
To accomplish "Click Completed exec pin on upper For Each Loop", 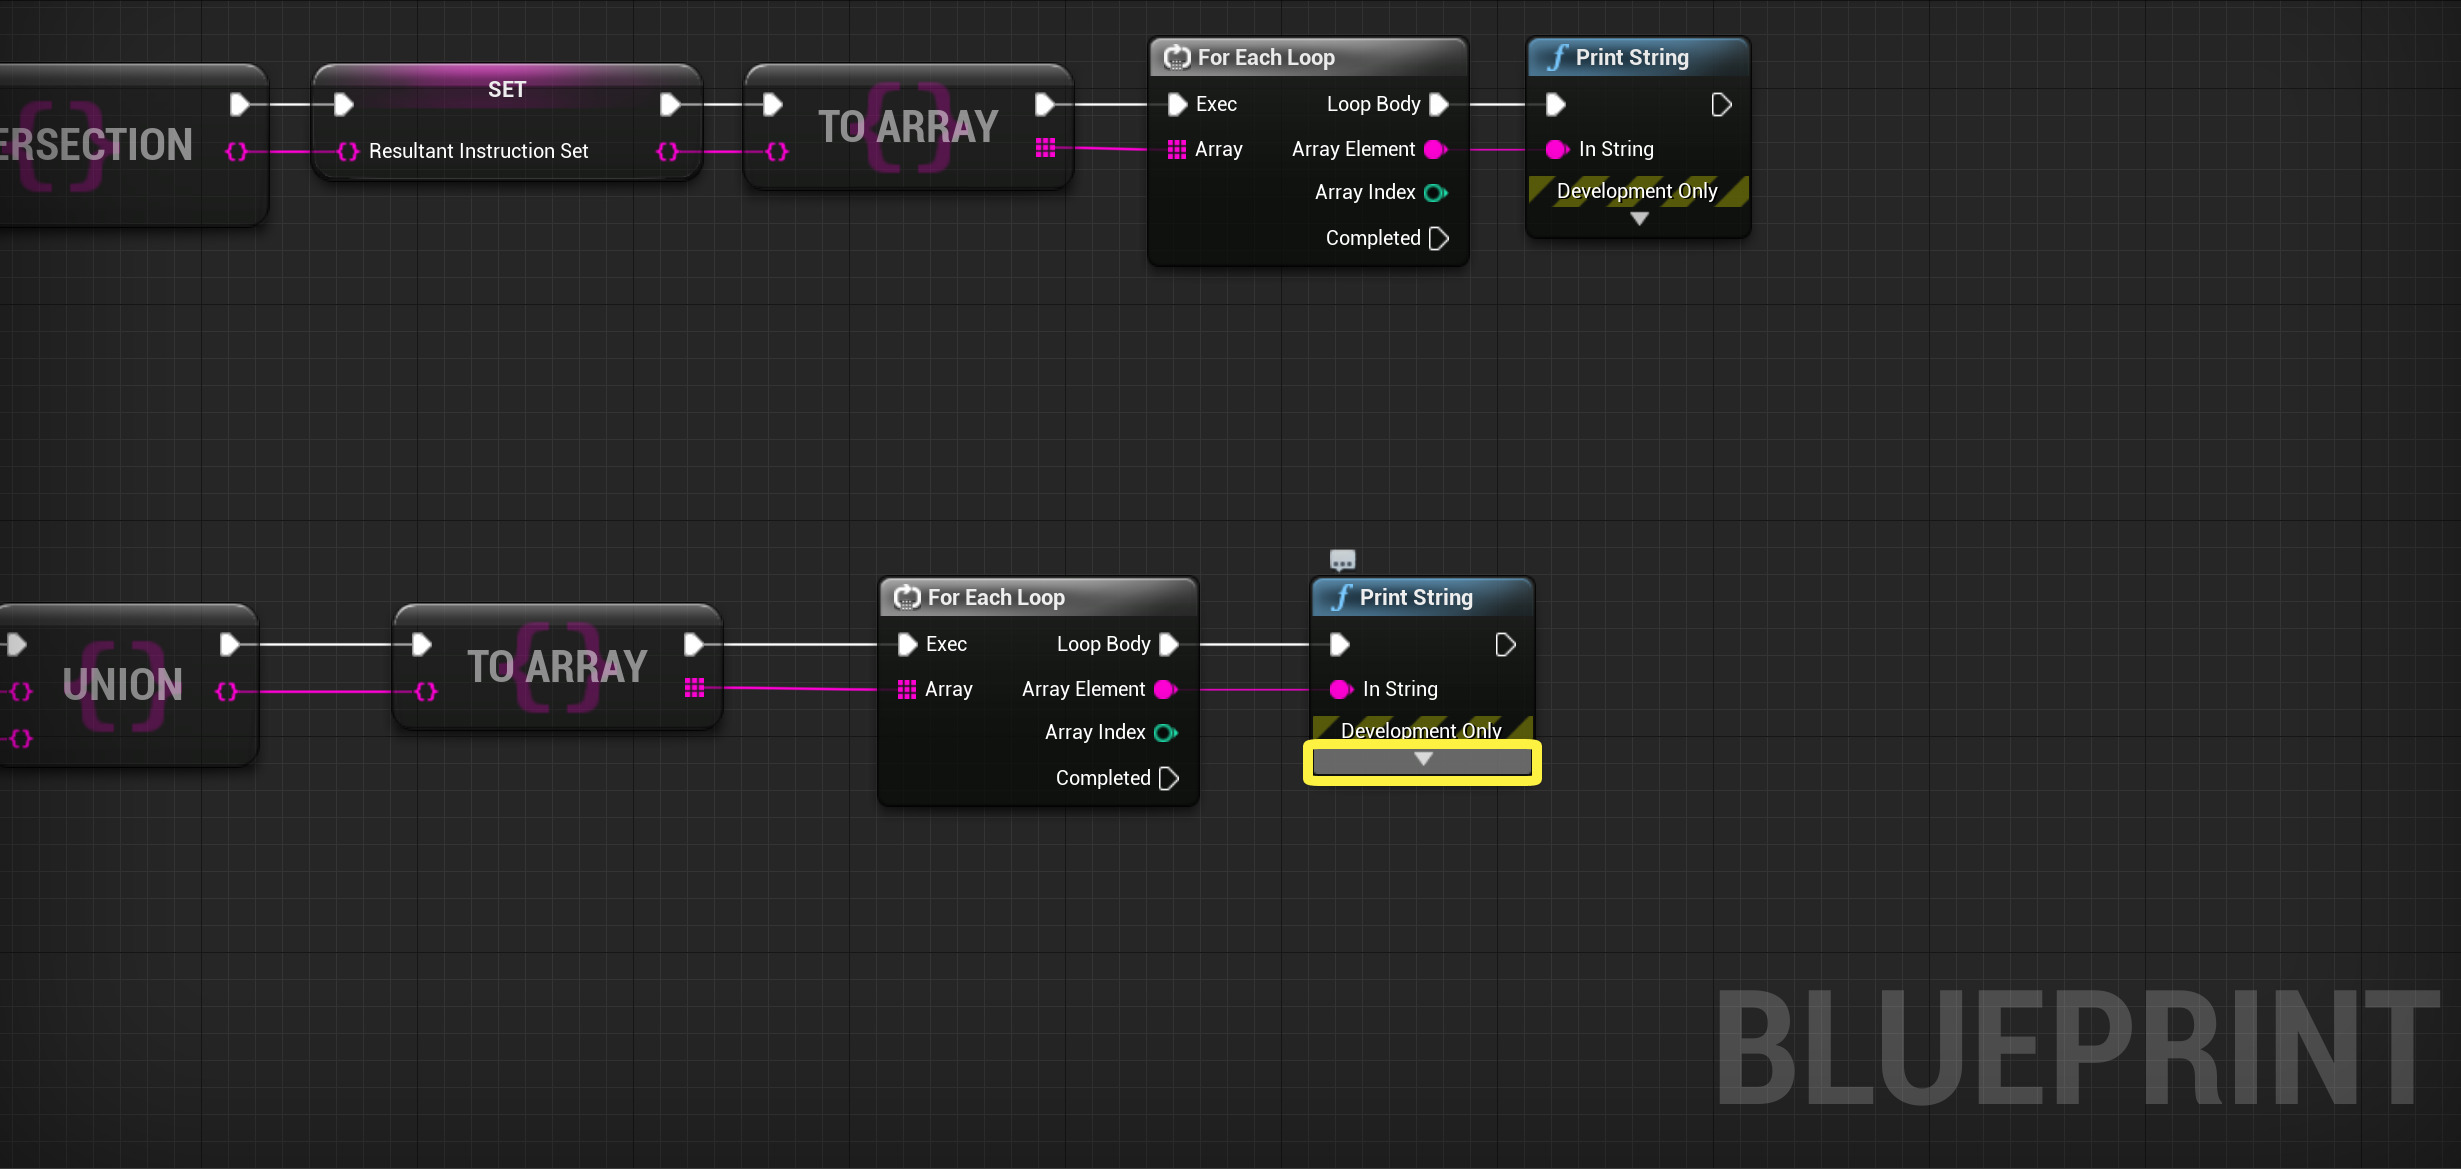I will coord(1438,239).
